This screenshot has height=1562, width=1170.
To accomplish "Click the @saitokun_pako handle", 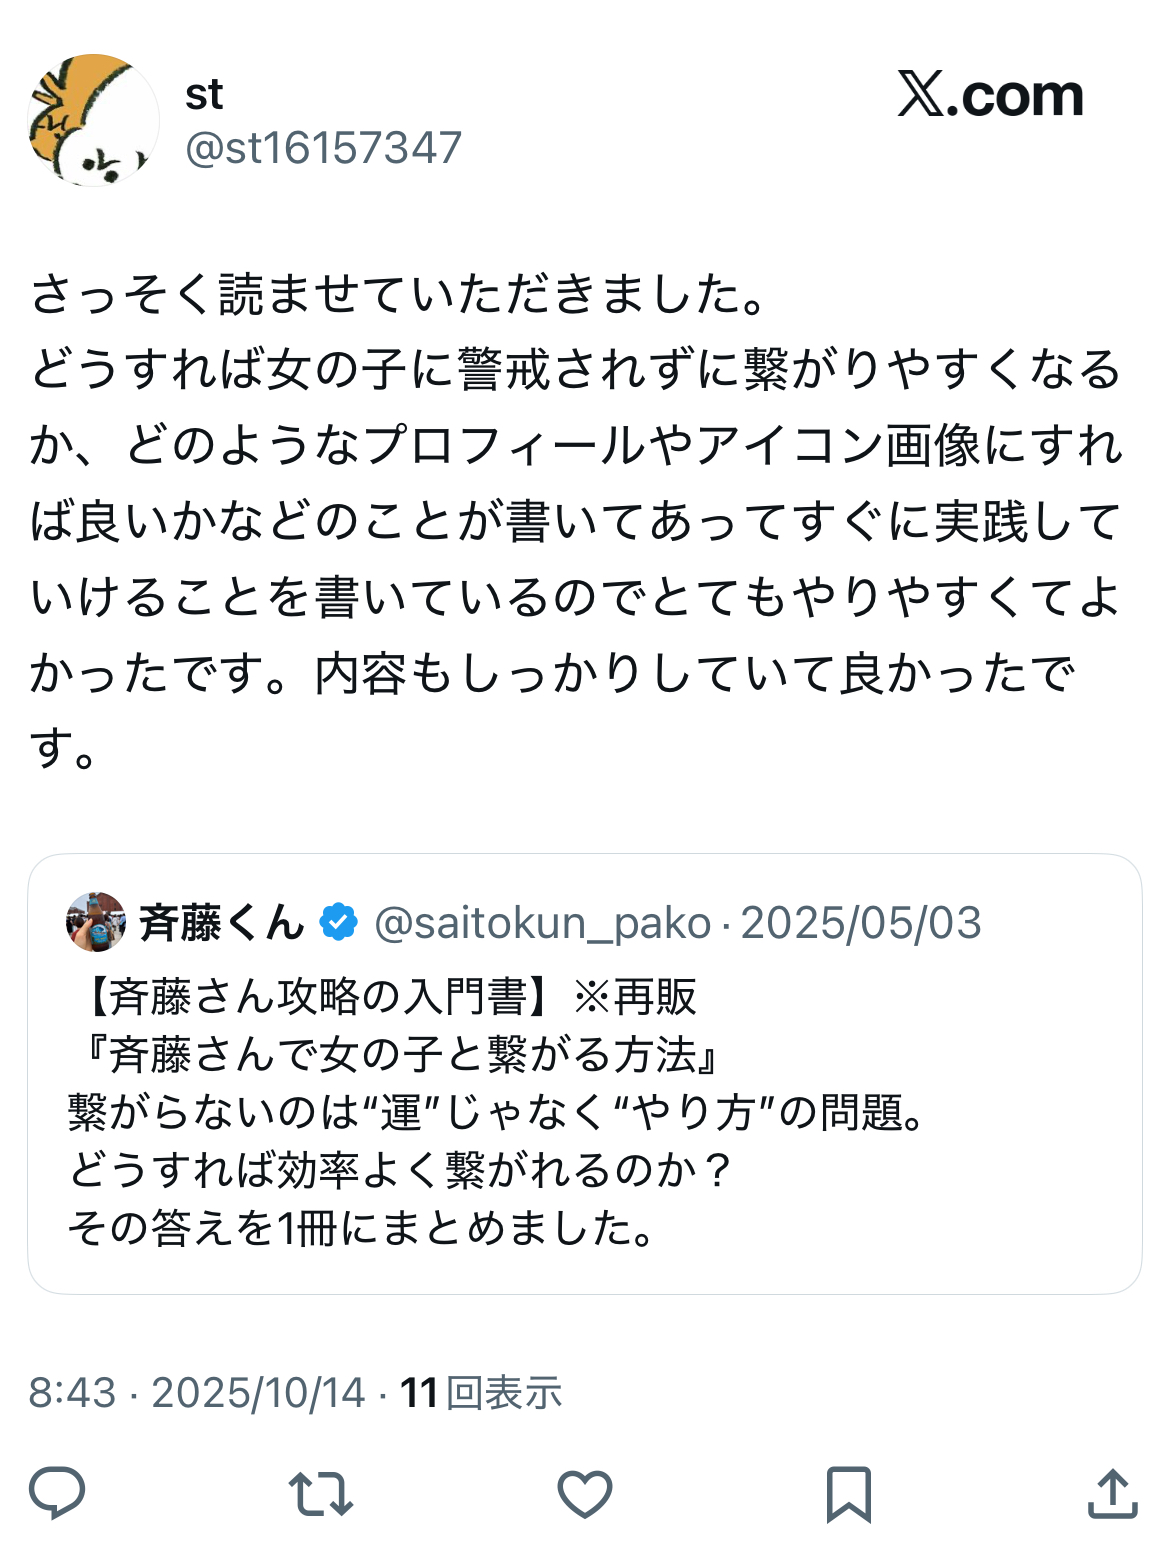I will point(542,922).
